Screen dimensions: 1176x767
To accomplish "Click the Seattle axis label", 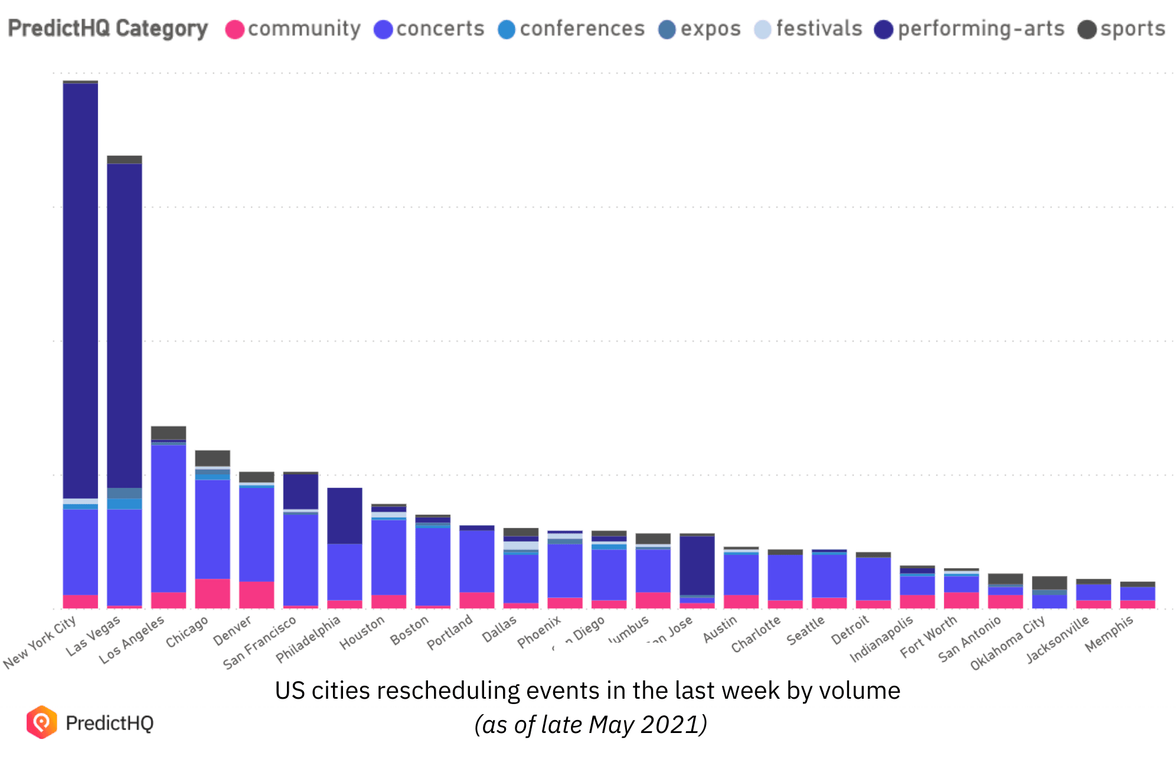I will coord(806,630).
